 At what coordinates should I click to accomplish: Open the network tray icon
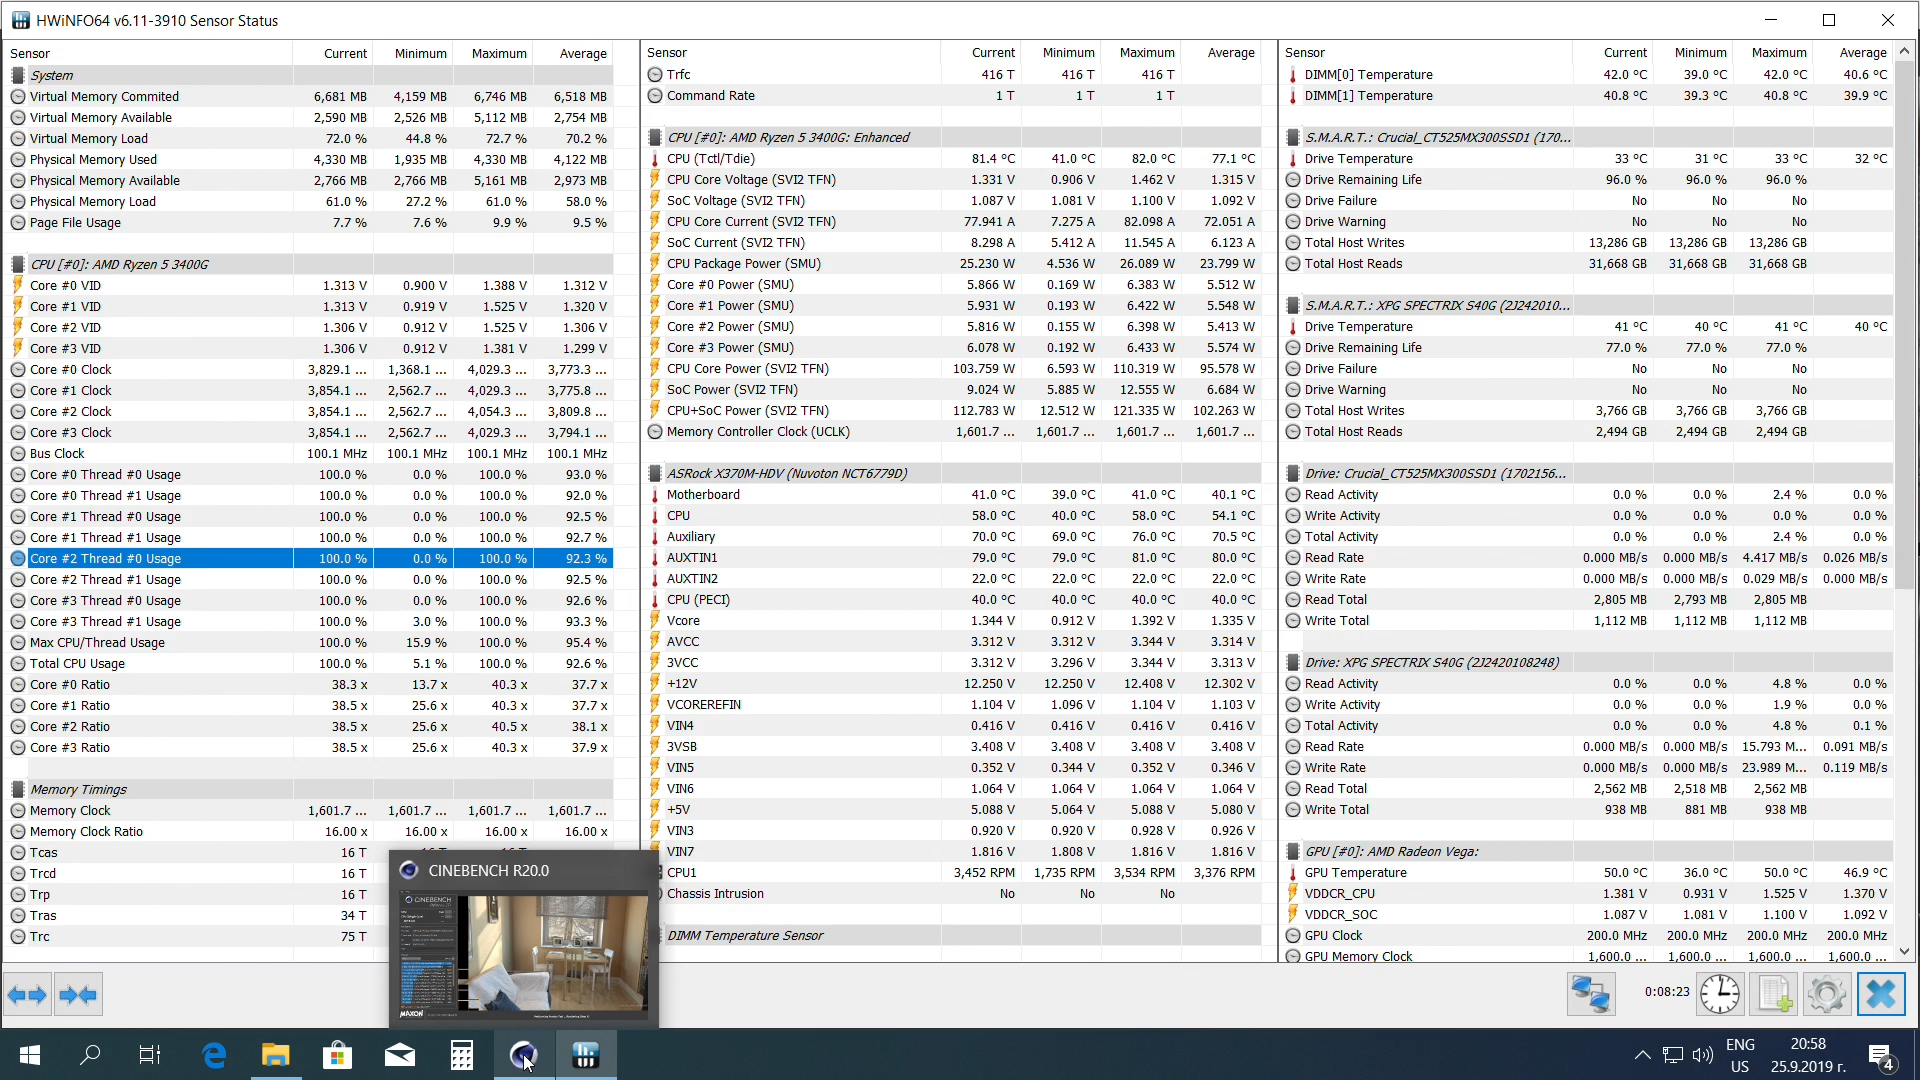click(x=1673, y=1055)
